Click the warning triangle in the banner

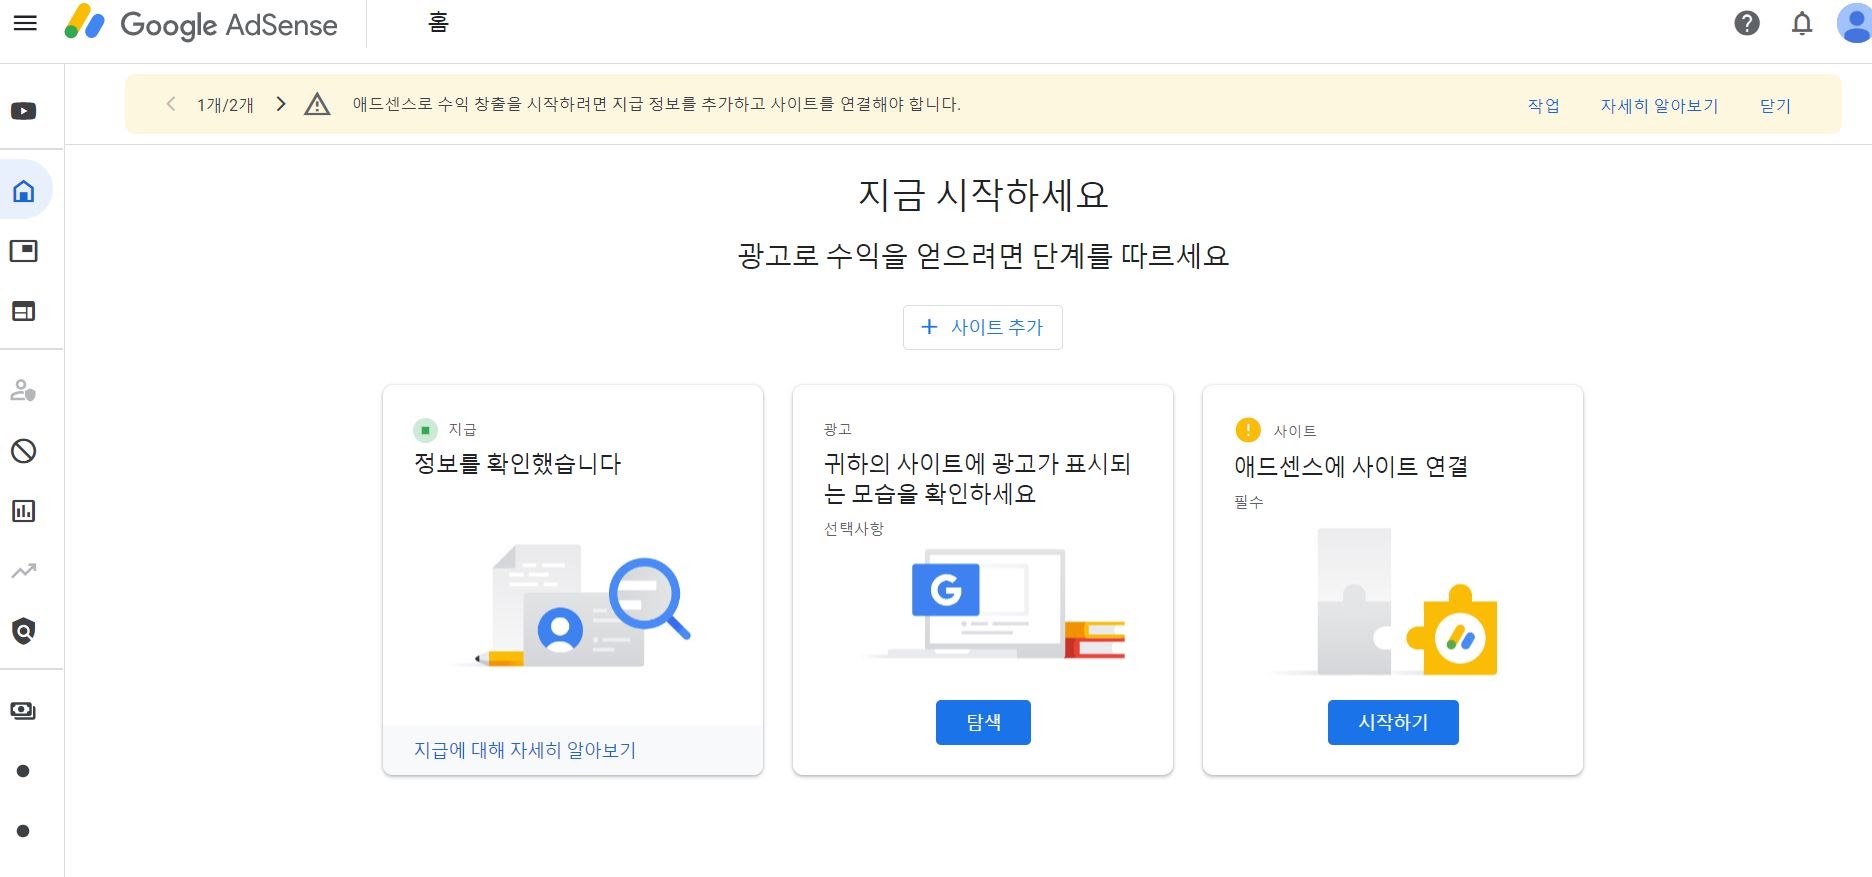click(x=317, y=104)
